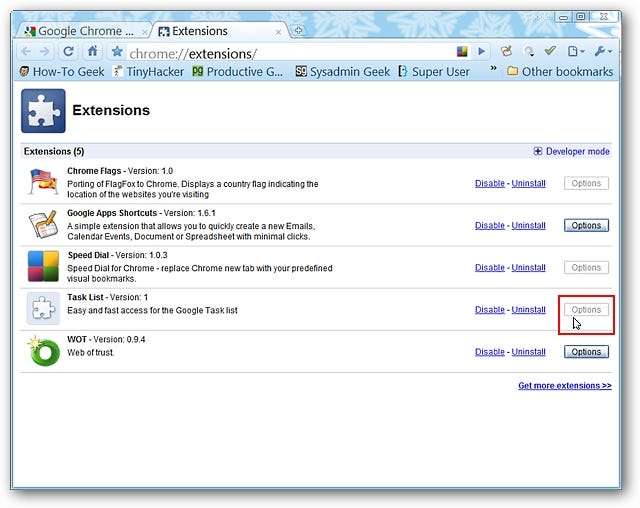
Task: Show hidden bookmarks with the chevron
Action: pos(493,68)
